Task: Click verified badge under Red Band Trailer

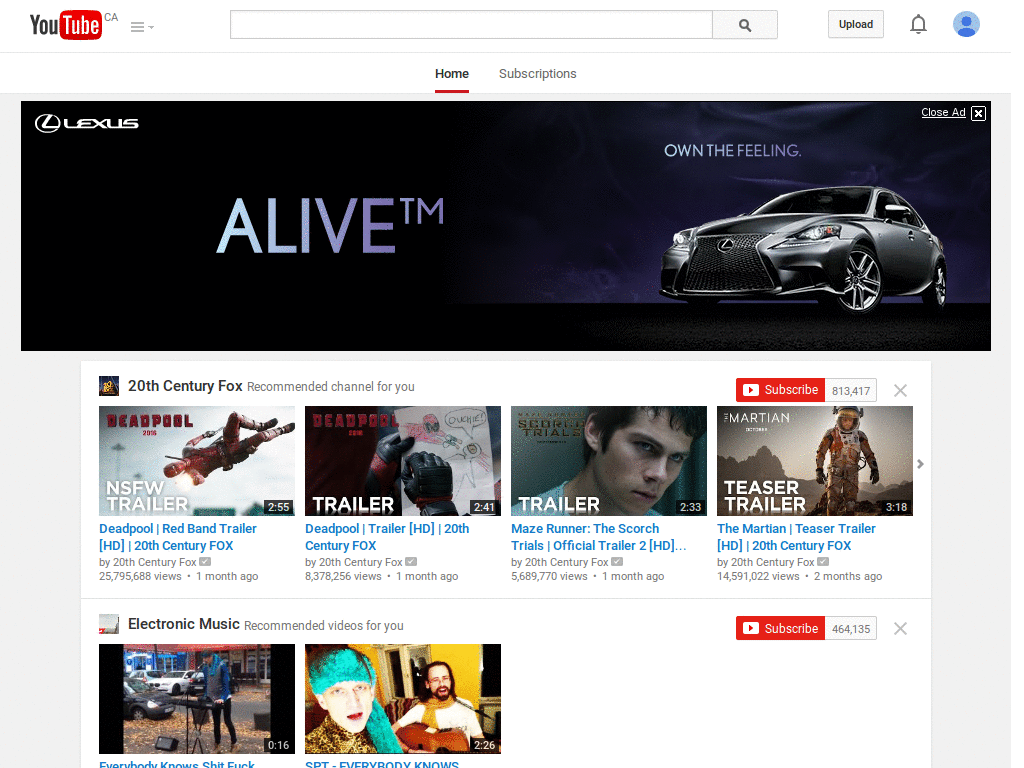Action: click(205, 562)
